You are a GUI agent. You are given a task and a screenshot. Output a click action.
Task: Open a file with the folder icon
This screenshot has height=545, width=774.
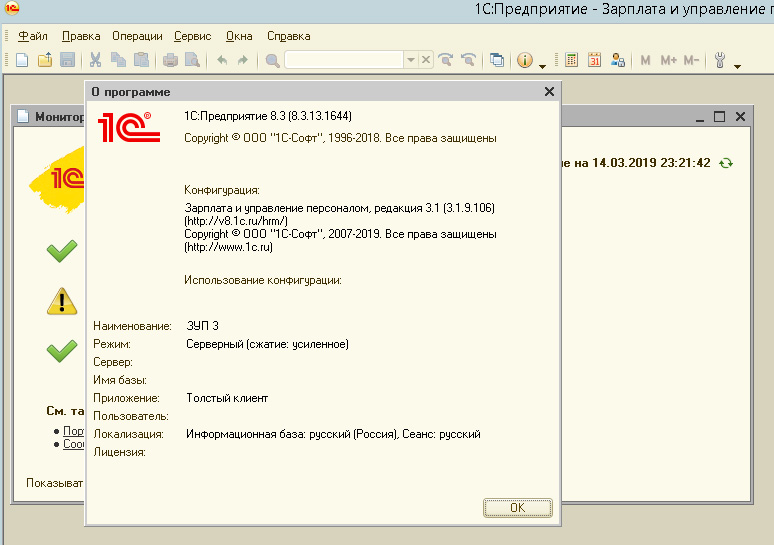tap(45, 60)
